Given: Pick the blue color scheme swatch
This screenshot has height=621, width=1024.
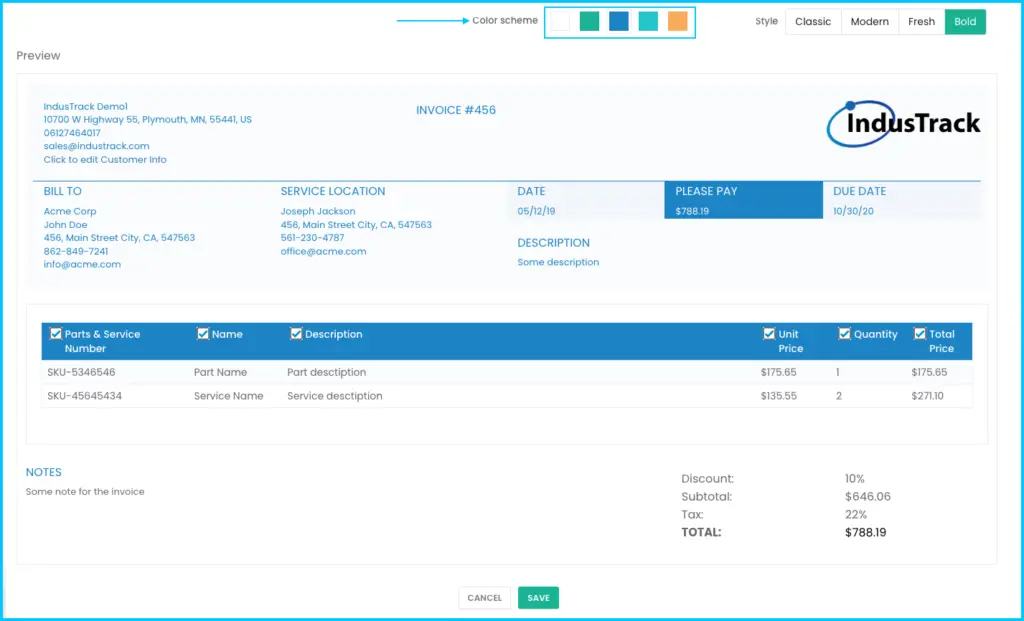Looking at the screenshot, I should click(618, 21).
